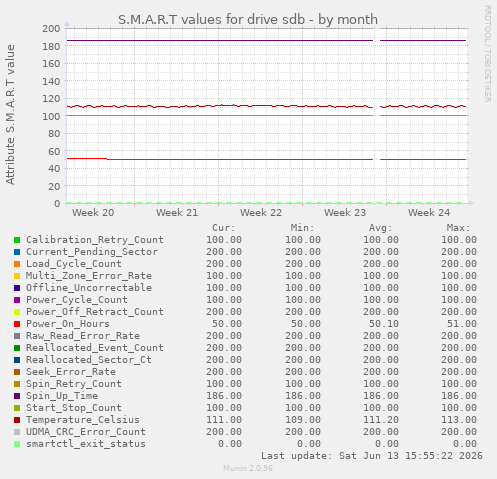Viewport: 497px width, 479px height.
Task: Select the UDMA_CRC_Error_Count legend label
Action: [86, 432]
